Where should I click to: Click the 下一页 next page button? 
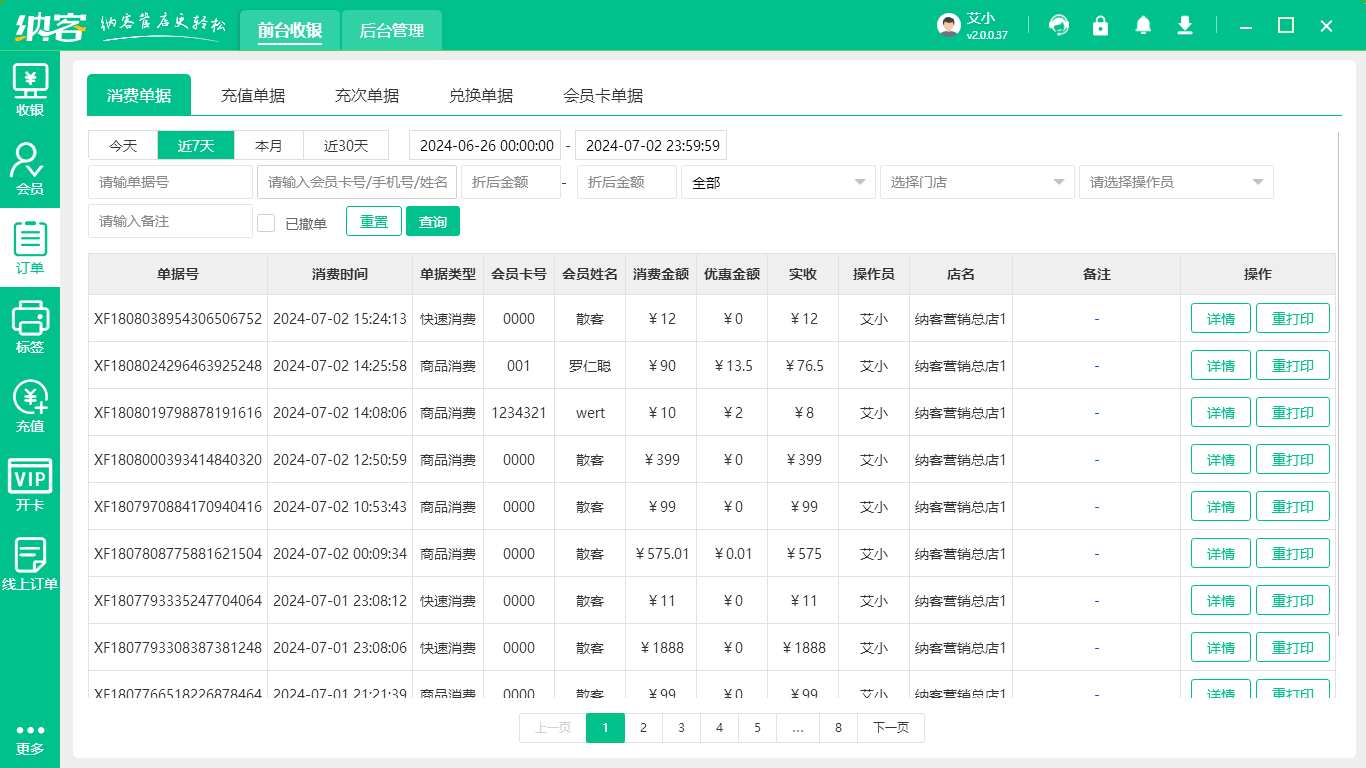pos(891,728)
